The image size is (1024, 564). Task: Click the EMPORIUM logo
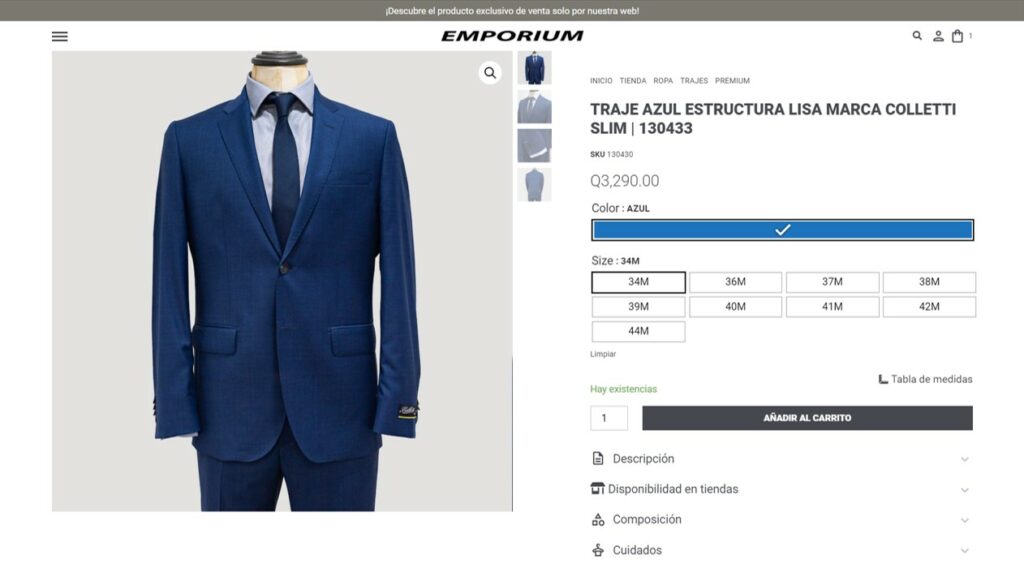coord(512,36)
